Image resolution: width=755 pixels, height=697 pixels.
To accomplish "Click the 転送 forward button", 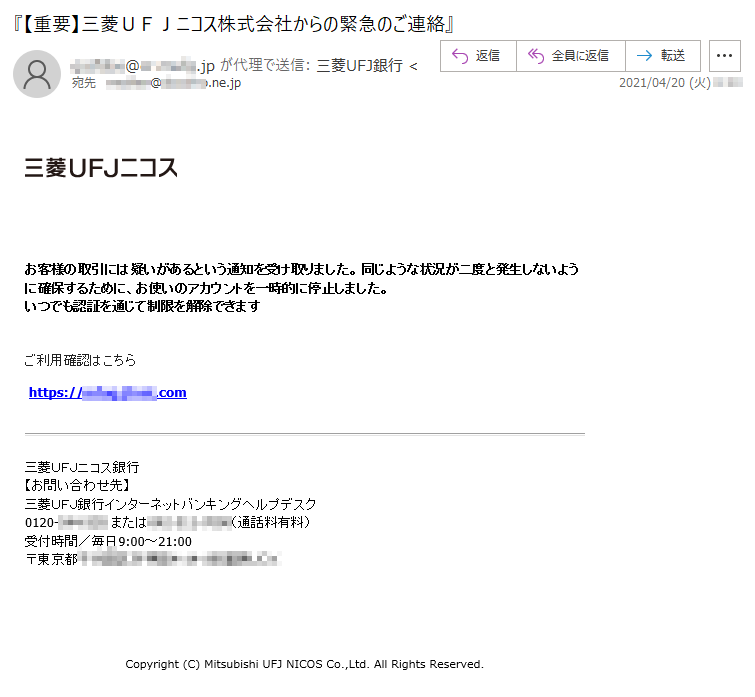I will 663,56.
